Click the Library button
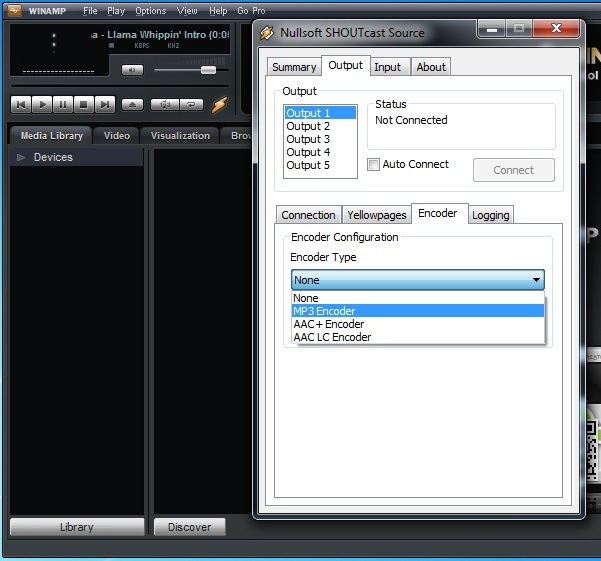The image size is (601, 561). point(77,527)
